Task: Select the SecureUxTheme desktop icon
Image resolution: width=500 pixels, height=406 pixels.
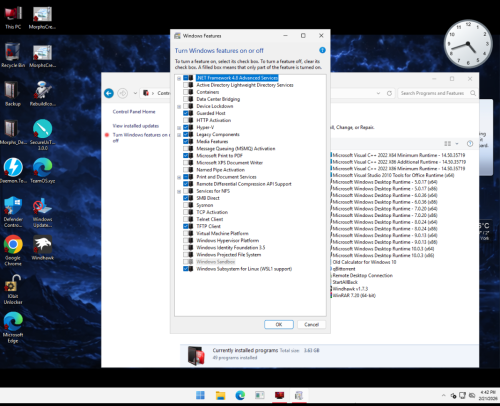Action: click(42, 135)
